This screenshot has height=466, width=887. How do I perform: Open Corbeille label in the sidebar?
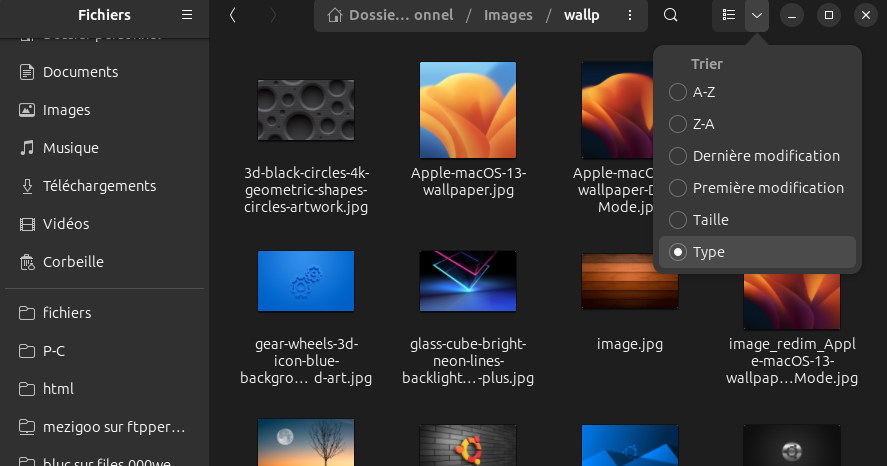(74, 262)
